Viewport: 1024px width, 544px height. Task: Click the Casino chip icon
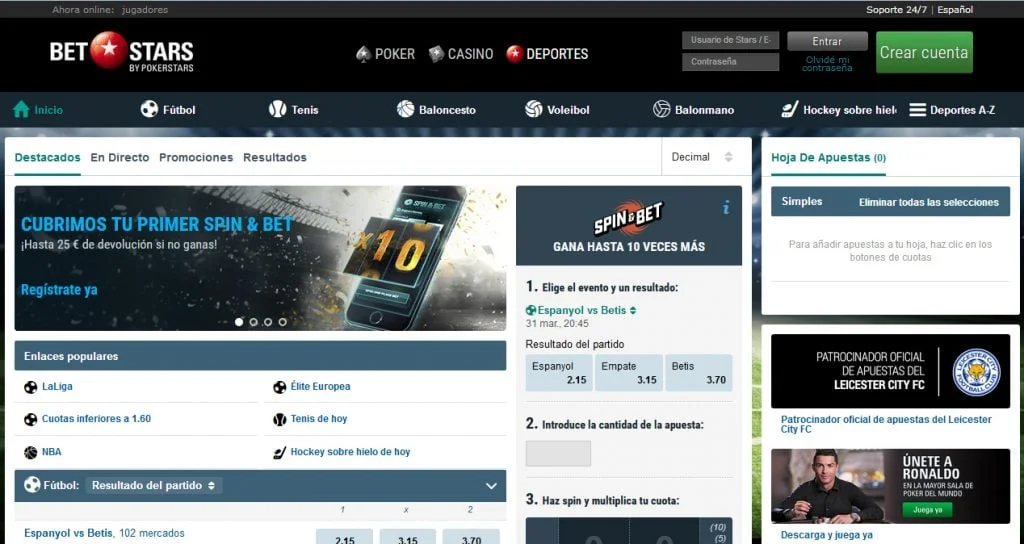[x=436, y=54]
